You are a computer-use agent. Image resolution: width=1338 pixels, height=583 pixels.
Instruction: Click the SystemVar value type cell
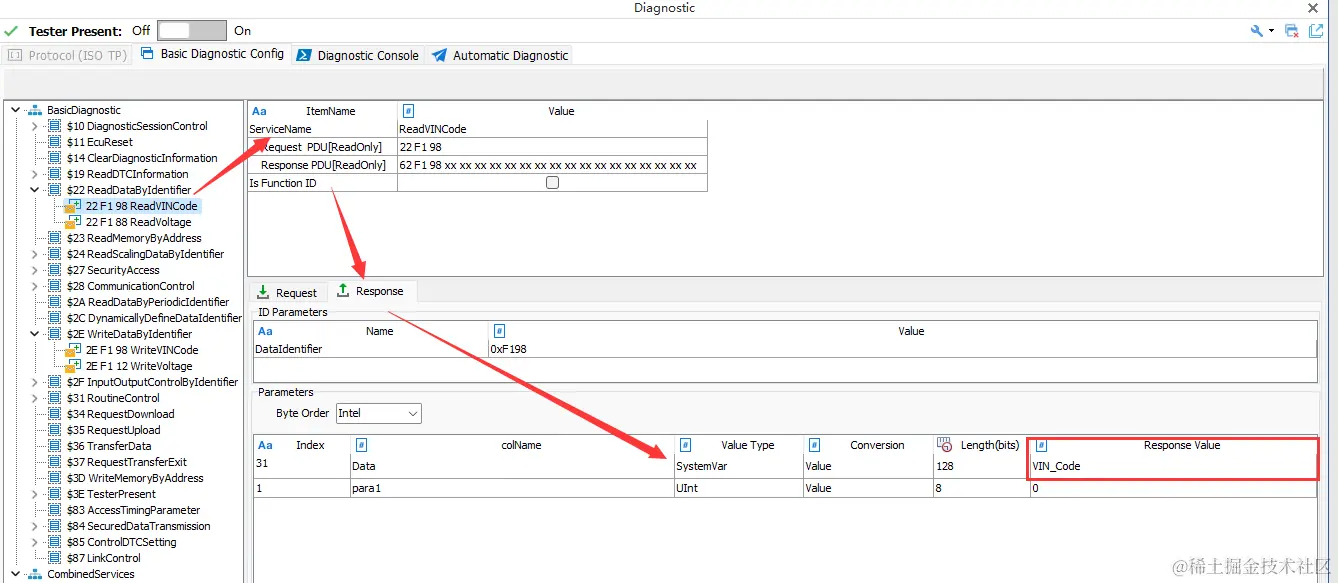point(739,466)
